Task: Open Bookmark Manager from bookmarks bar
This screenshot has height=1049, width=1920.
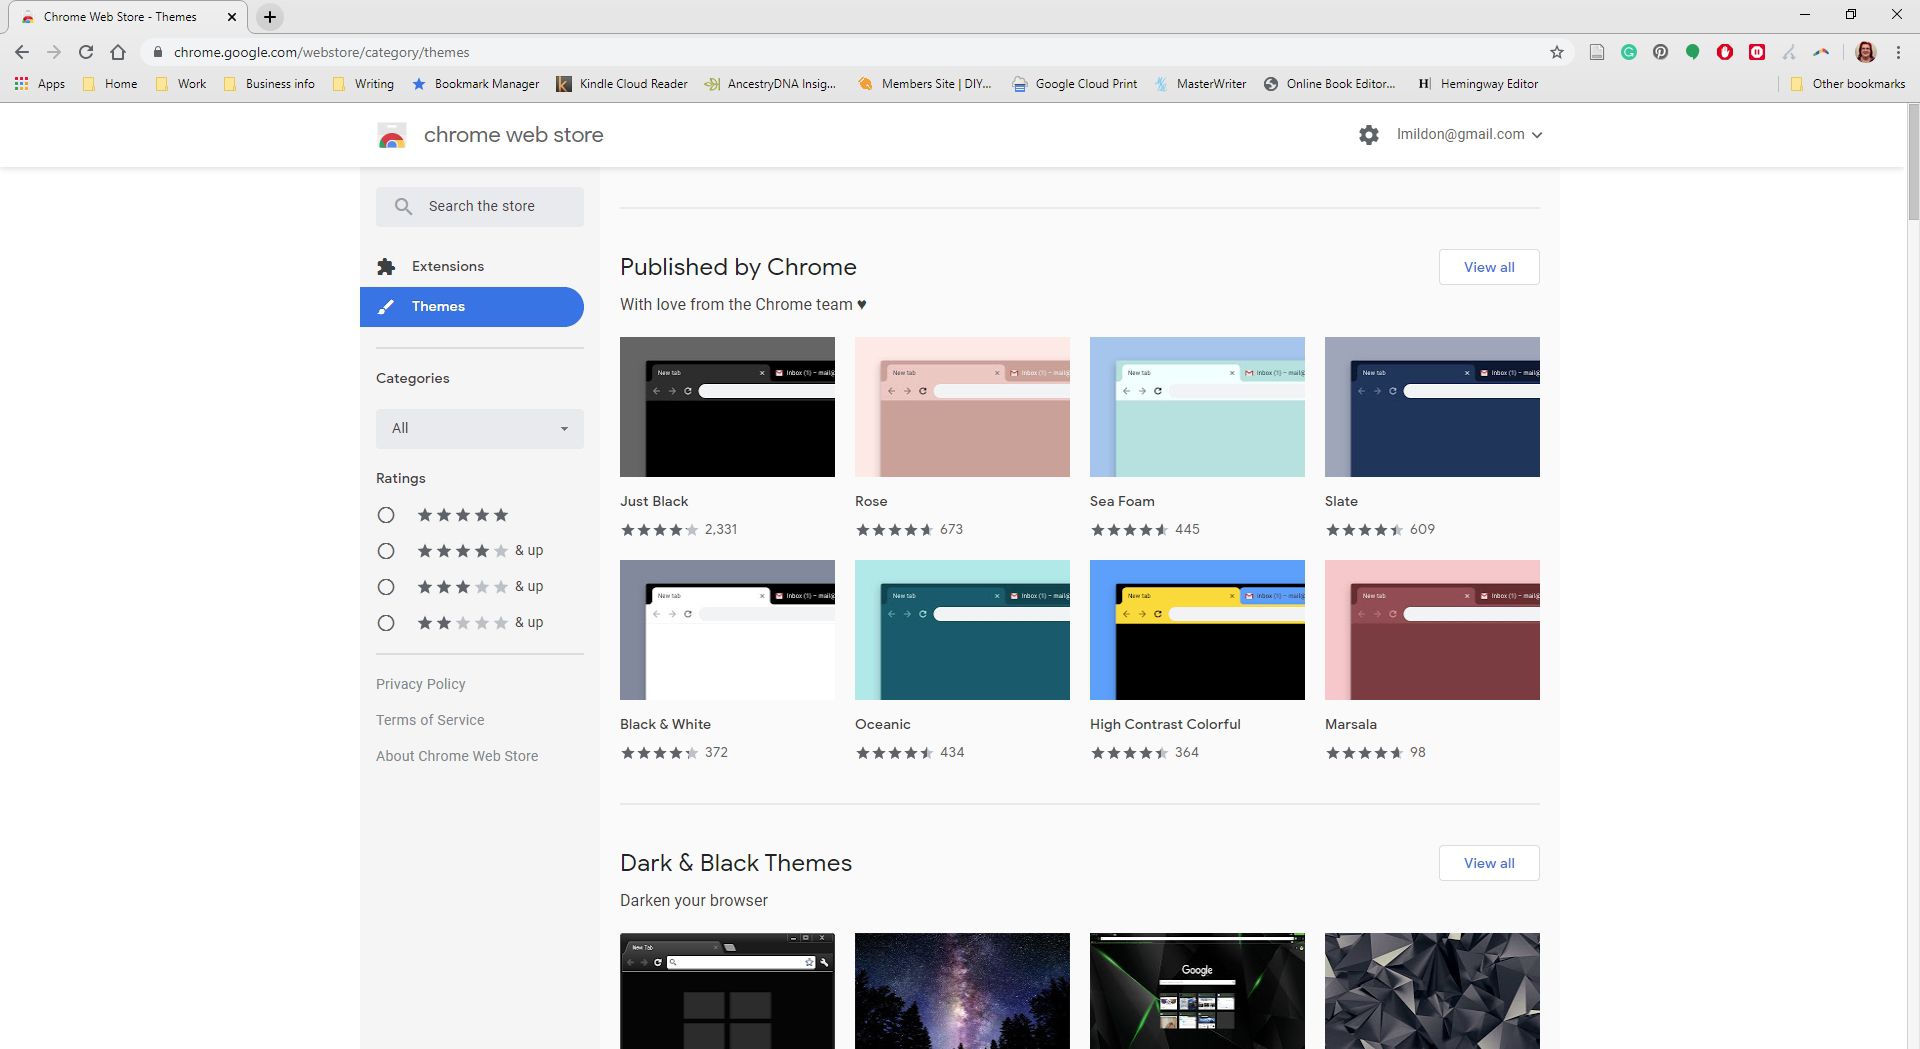Action: 475,84
